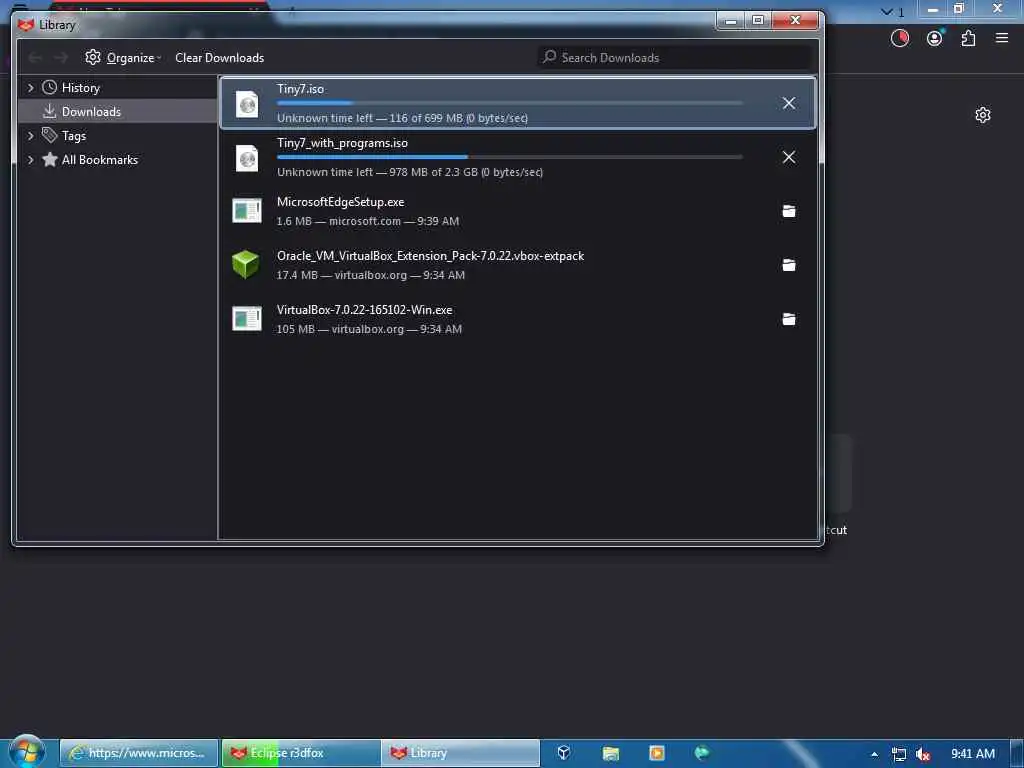The image size is (1024, 768).
Task: Click the Organize gear icon
Action: pyautogui.click(x=93, y=57)
